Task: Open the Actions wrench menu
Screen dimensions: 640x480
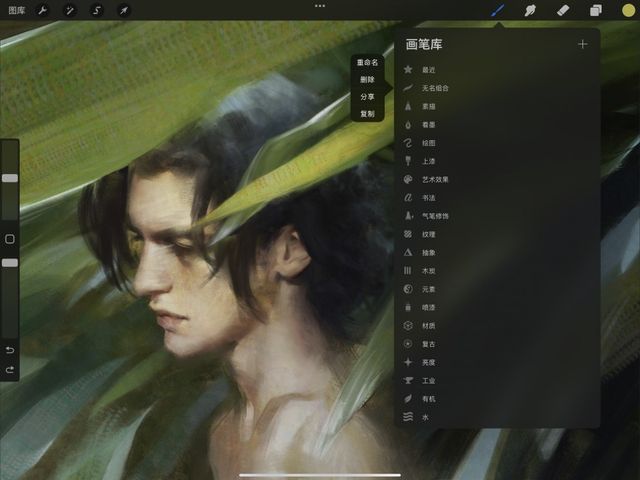Action: 42,10
